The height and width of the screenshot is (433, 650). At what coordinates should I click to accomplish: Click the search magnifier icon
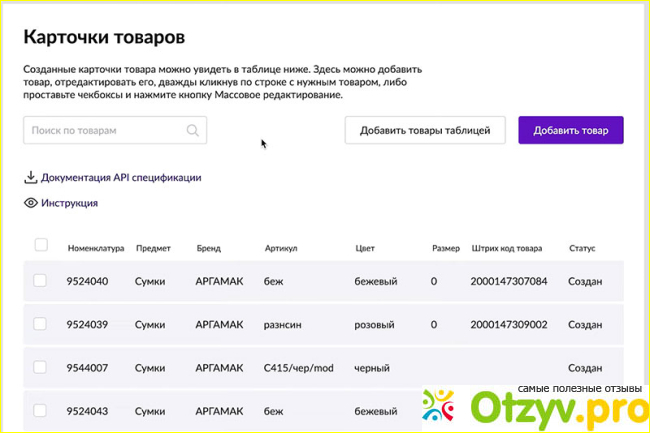pos(193,130)
